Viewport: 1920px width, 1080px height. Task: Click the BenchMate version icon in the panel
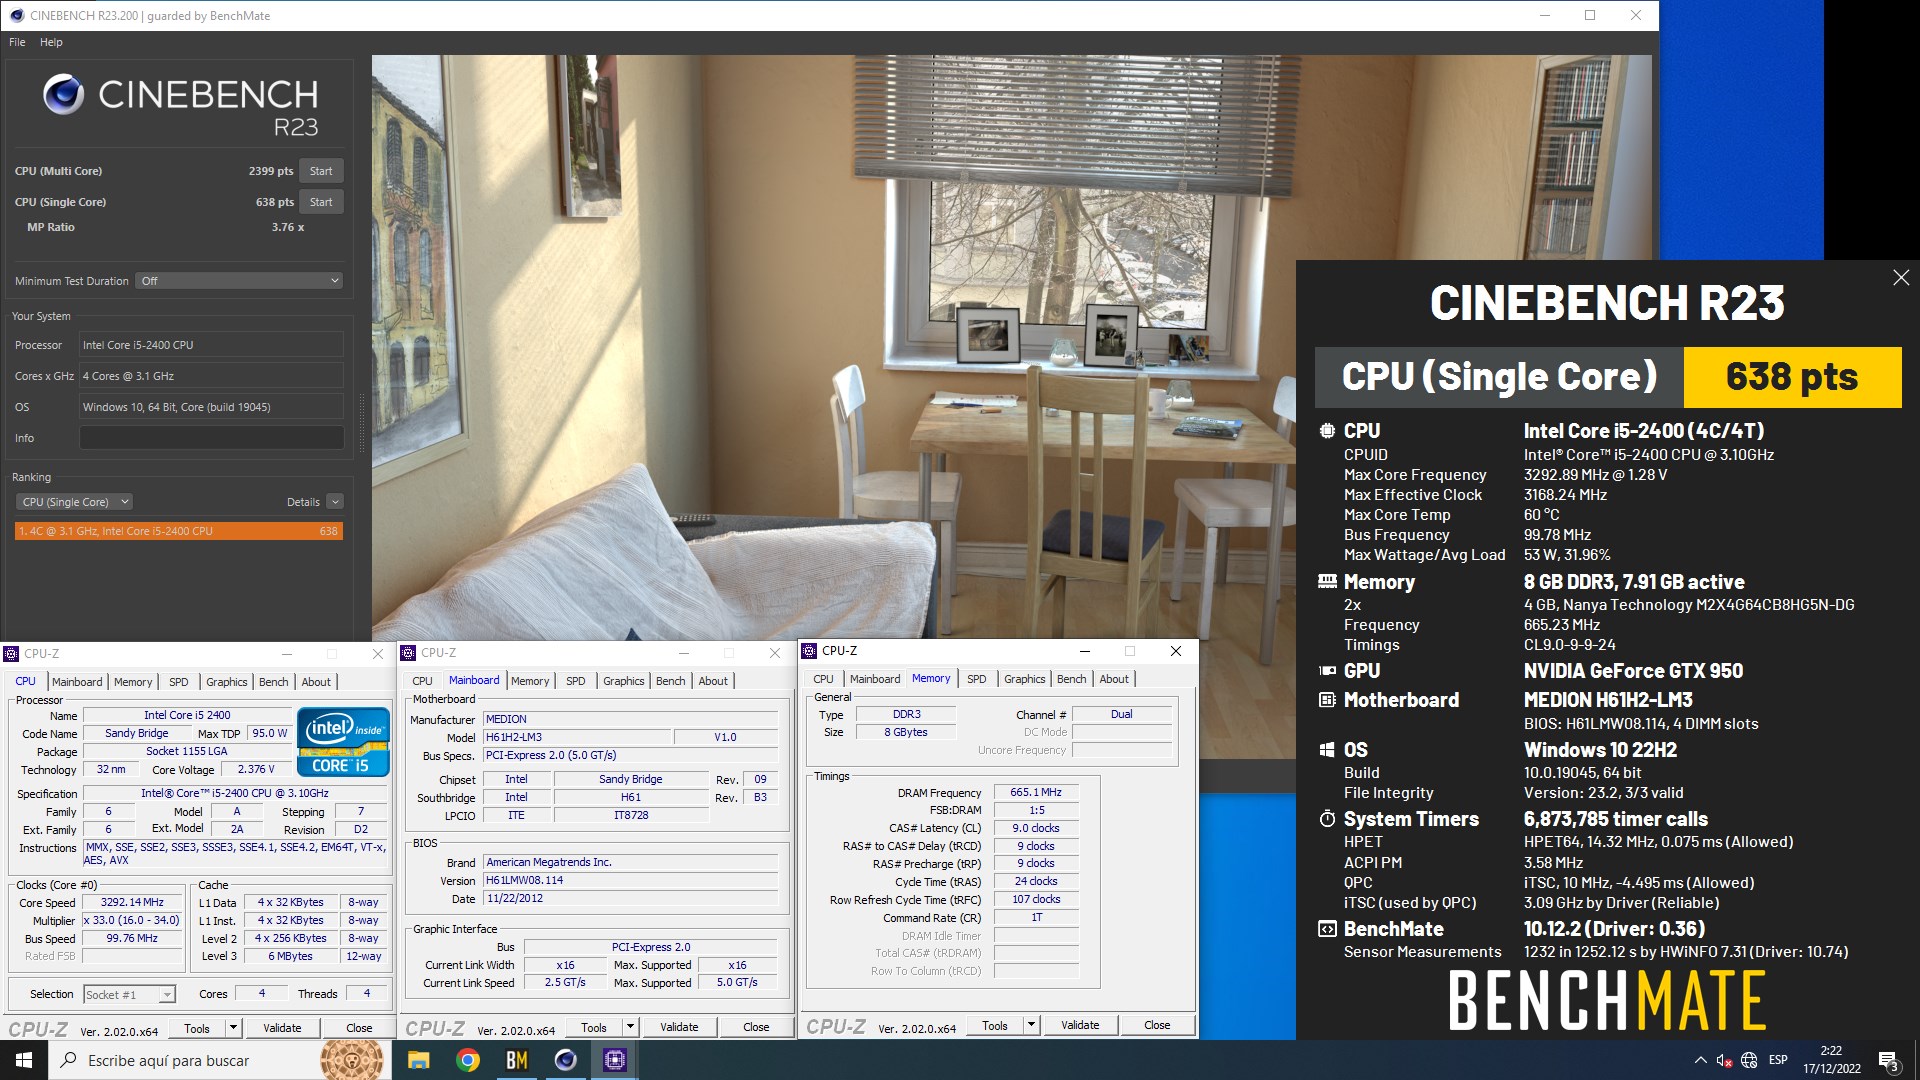click(1327, 929)
